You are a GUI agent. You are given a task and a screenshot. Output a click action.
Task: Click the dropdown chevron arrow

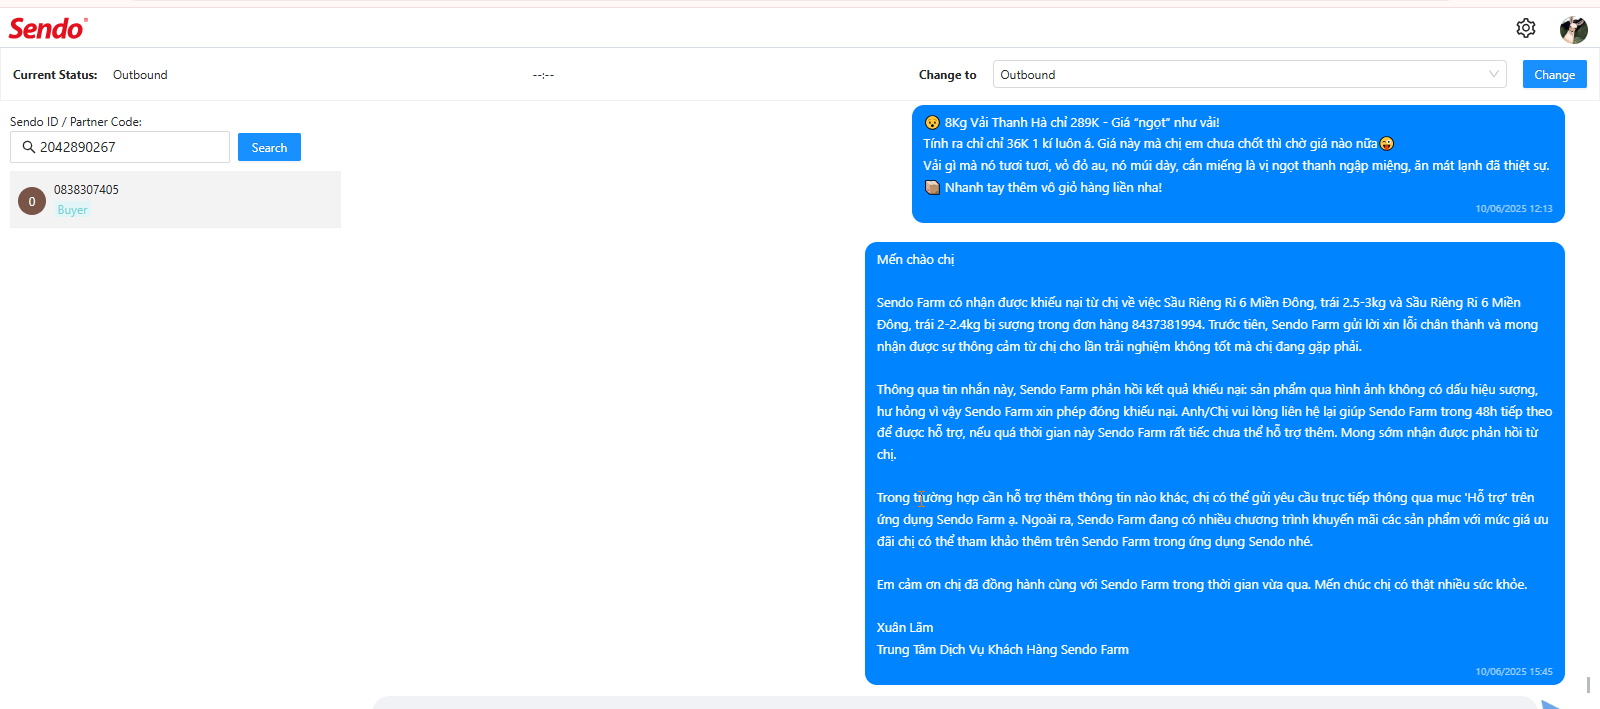pos(1493,74)
